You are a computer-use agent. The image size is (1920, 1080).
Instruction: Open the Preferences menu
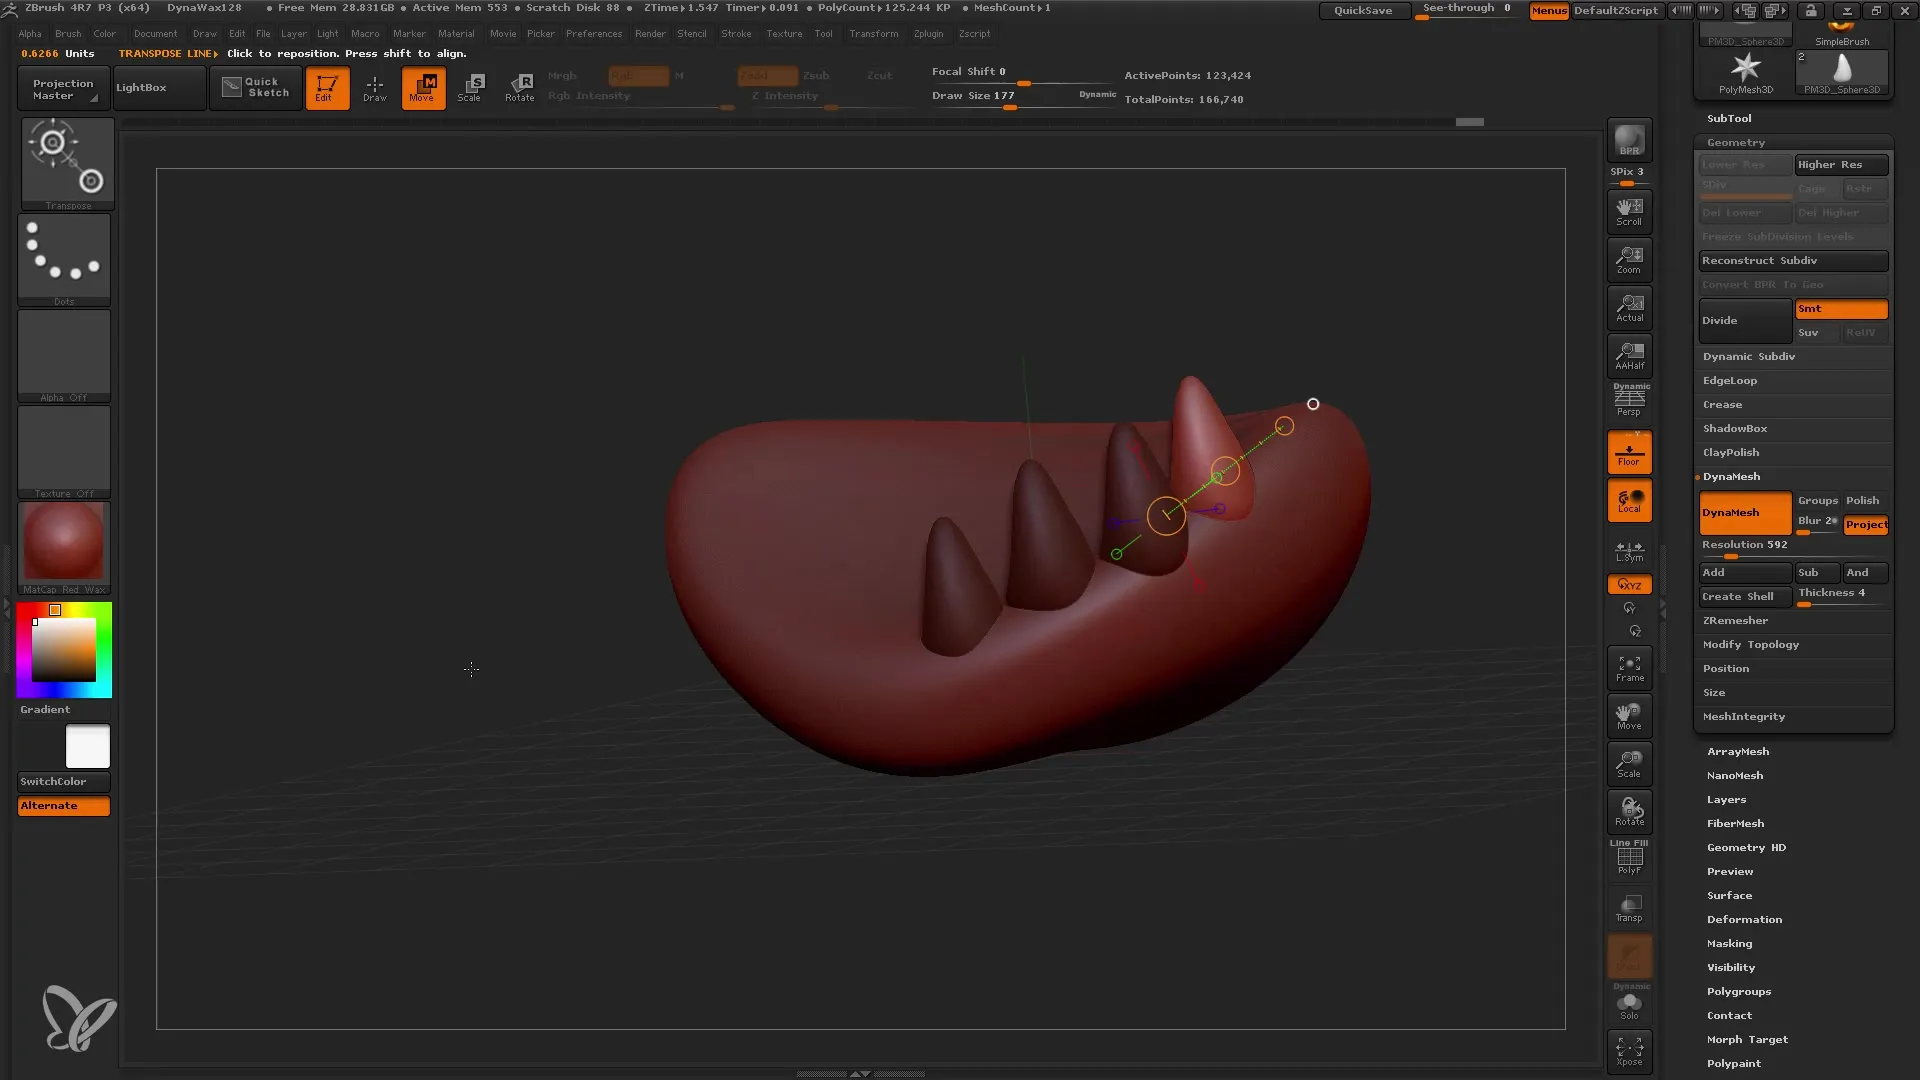(594, 33)
